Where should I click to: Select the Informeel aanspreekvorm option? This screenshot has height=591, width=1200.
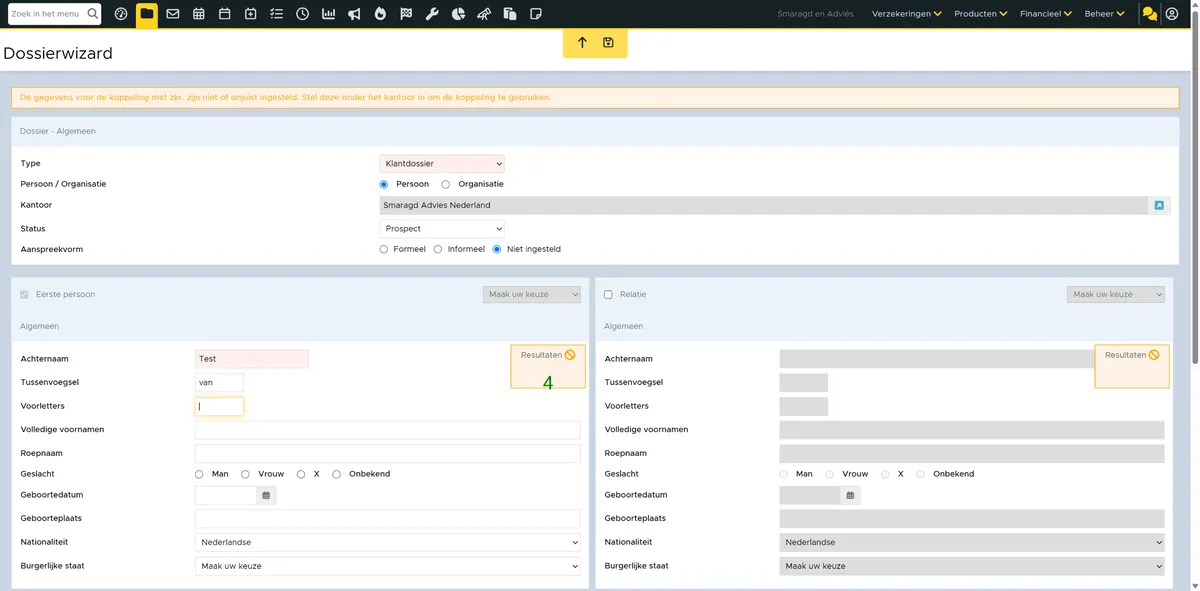coord(438,249)
